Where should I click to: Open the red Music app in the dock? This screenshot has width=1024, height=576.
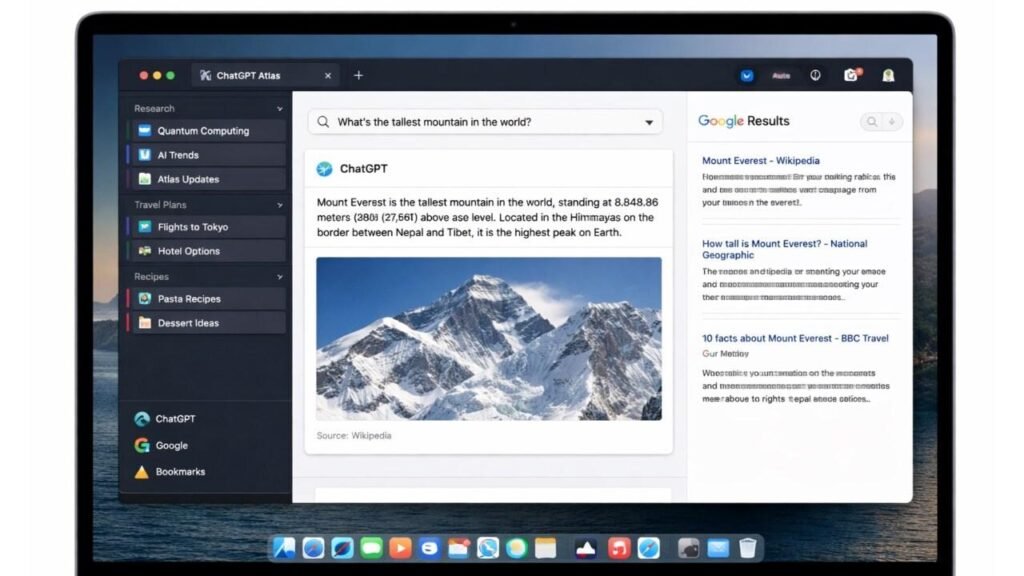click(618, 548)
